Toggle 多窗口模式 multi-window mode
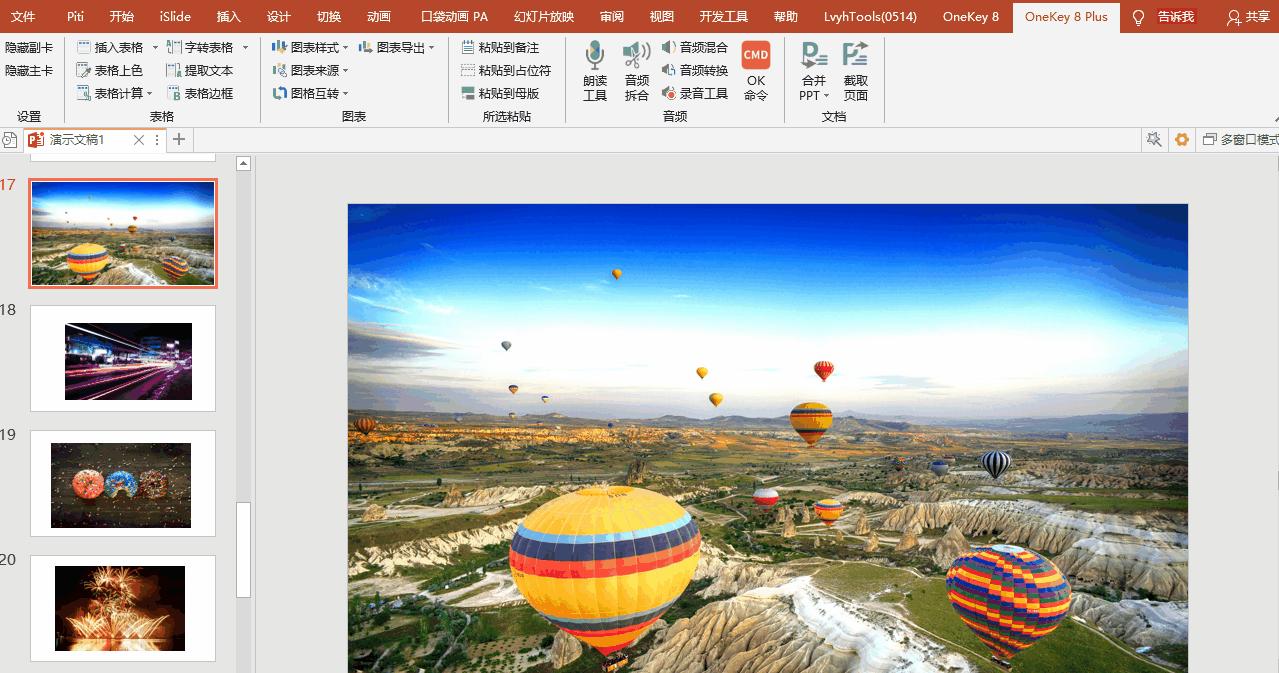1279x673 pixels. (x=1240, y=140)
